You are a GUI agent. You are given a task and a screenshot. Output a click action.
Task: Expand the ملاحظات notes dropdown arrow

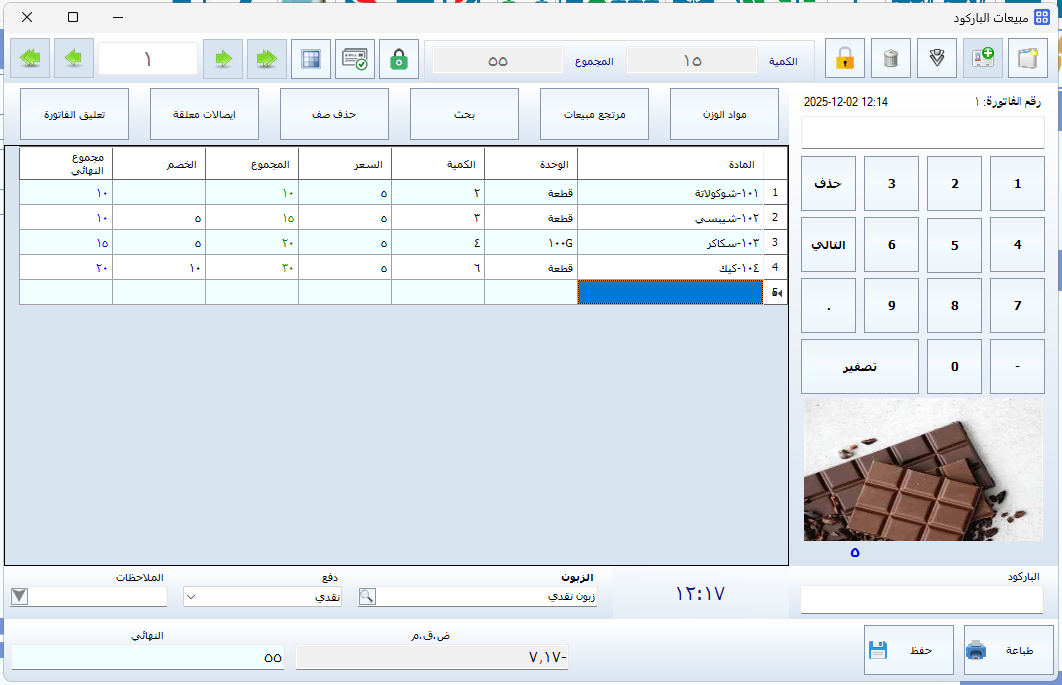click(x=20, y=596)
